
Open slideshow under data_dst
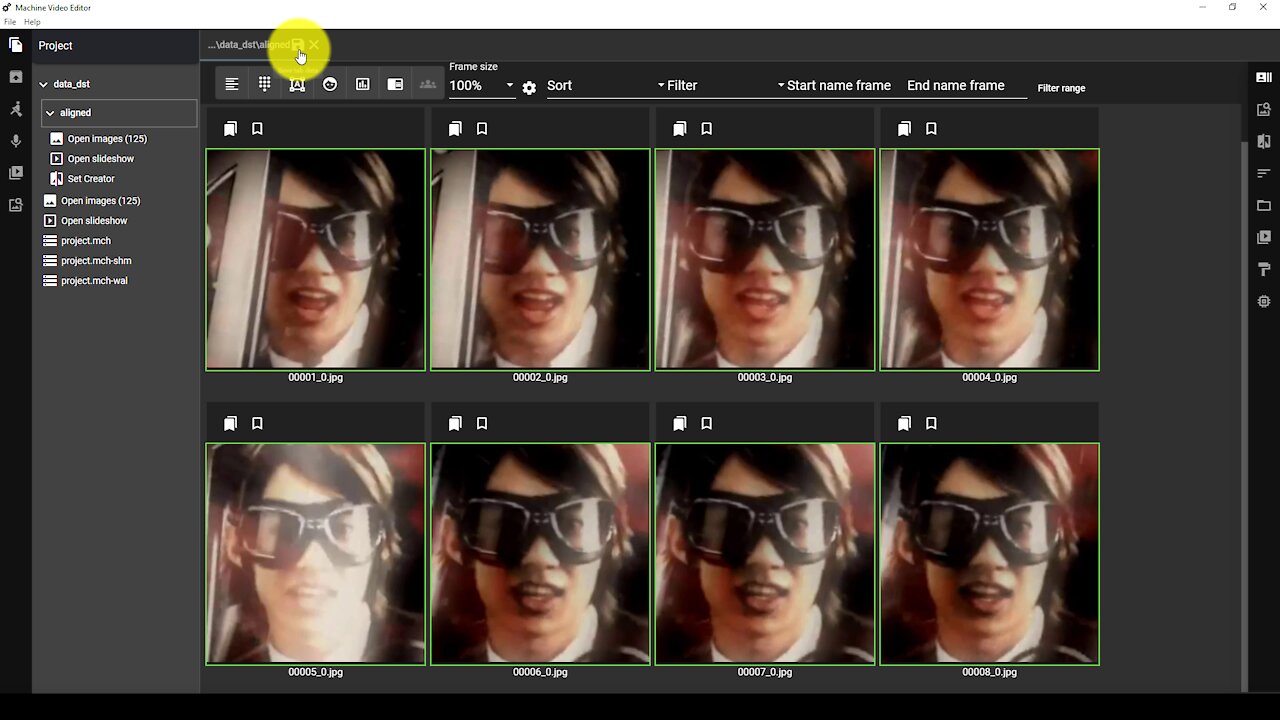94,221
